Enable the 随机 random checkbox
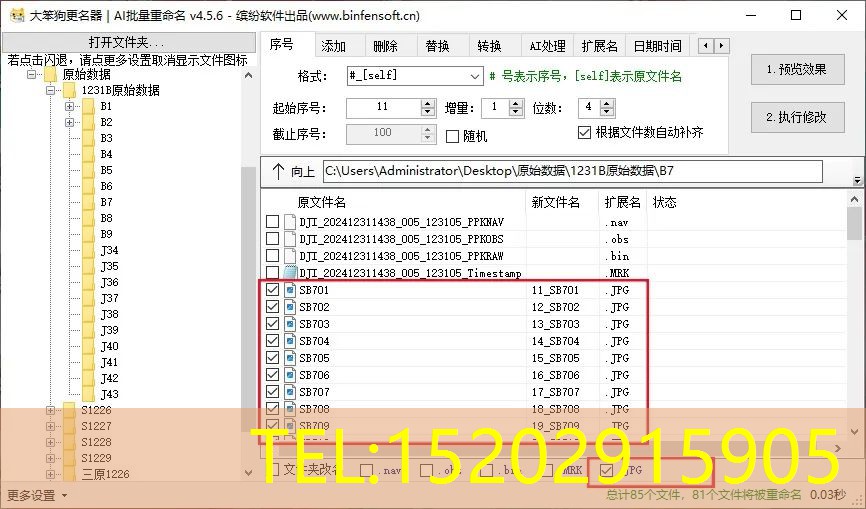The height and width of the screenshot is (509, 866). coord(453,136)
